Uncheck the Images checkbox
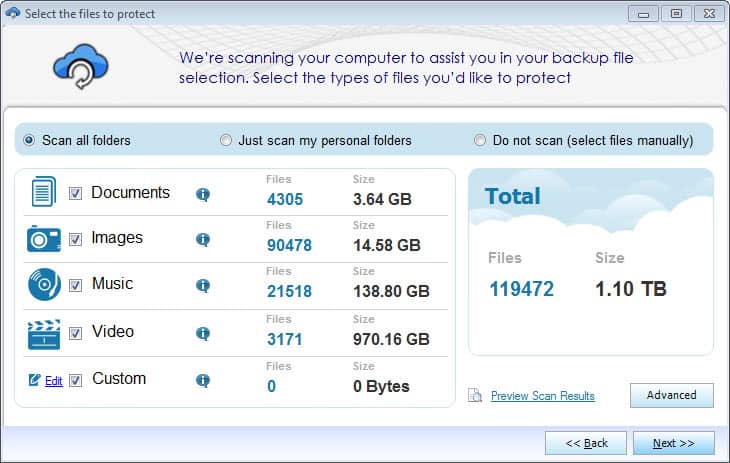 75,239
